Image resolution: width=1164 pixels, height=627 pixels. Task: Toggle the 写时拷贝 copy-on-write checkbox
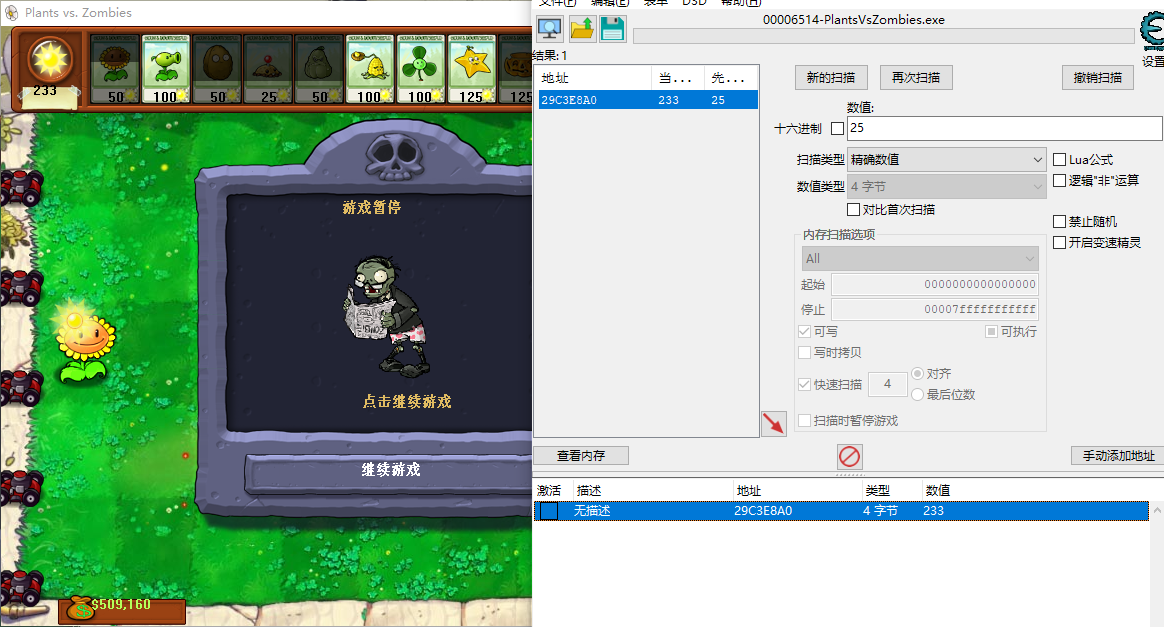pos(804,352)
